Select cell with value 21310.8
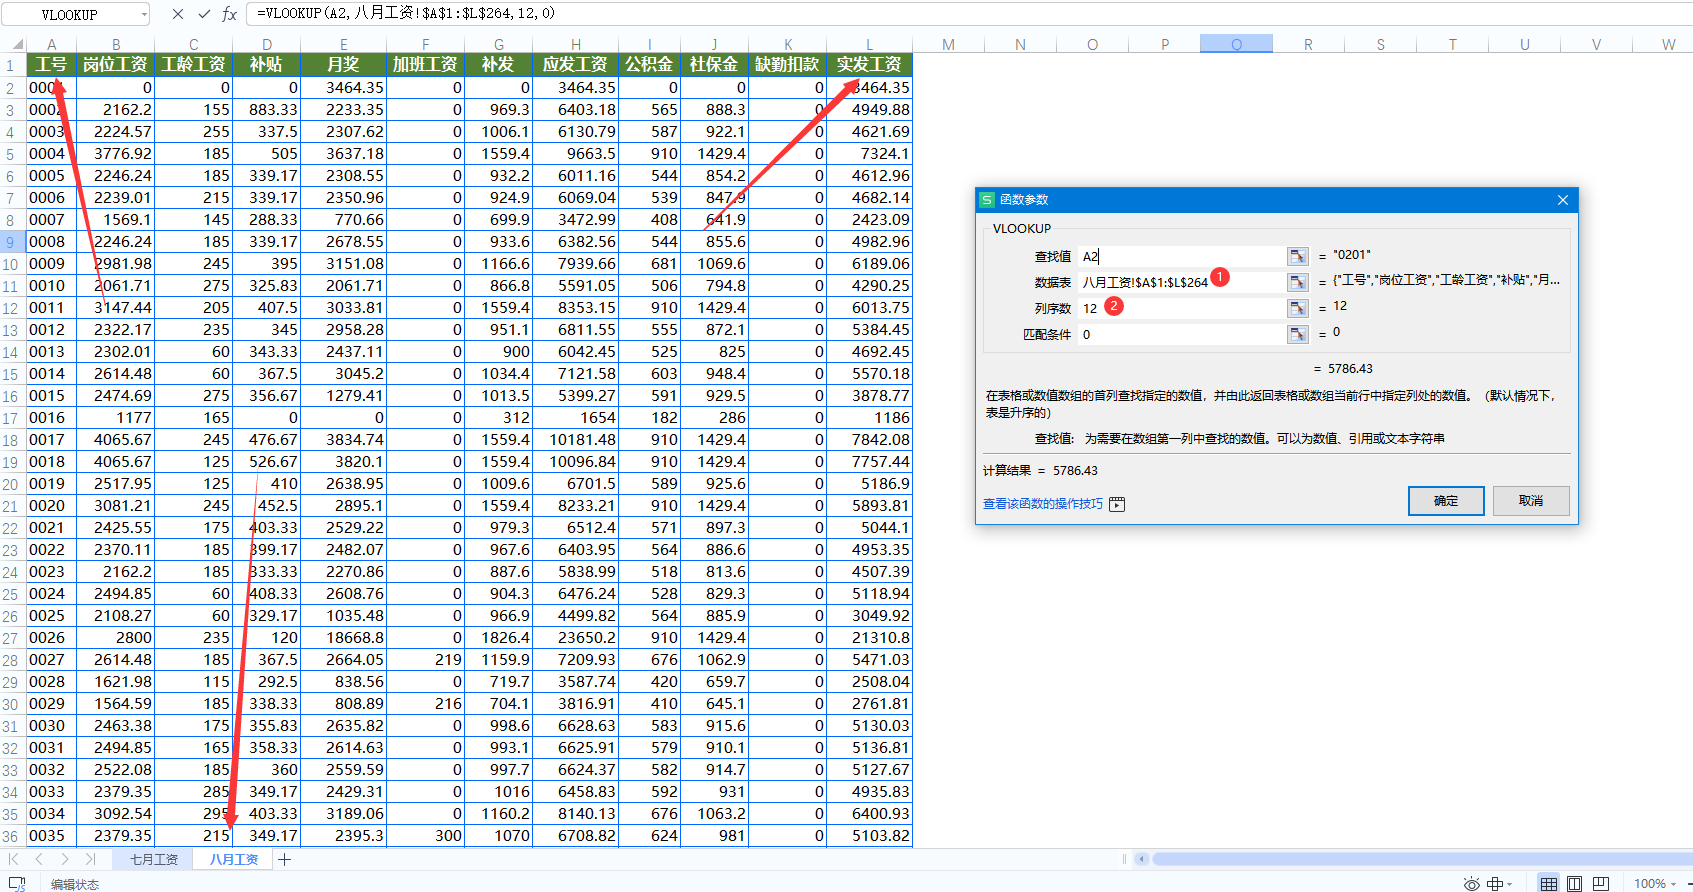 869,638
